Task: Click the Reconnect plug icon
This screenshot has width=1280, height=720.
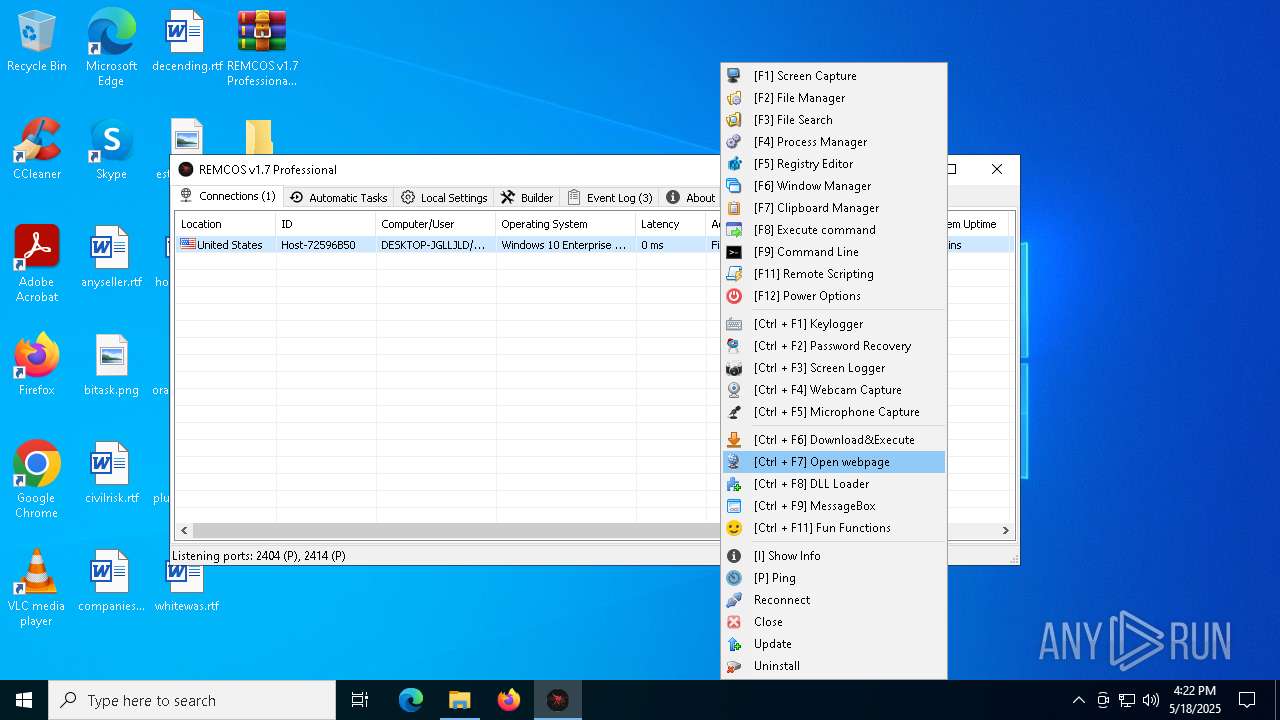Action: [x=734, y=600]
